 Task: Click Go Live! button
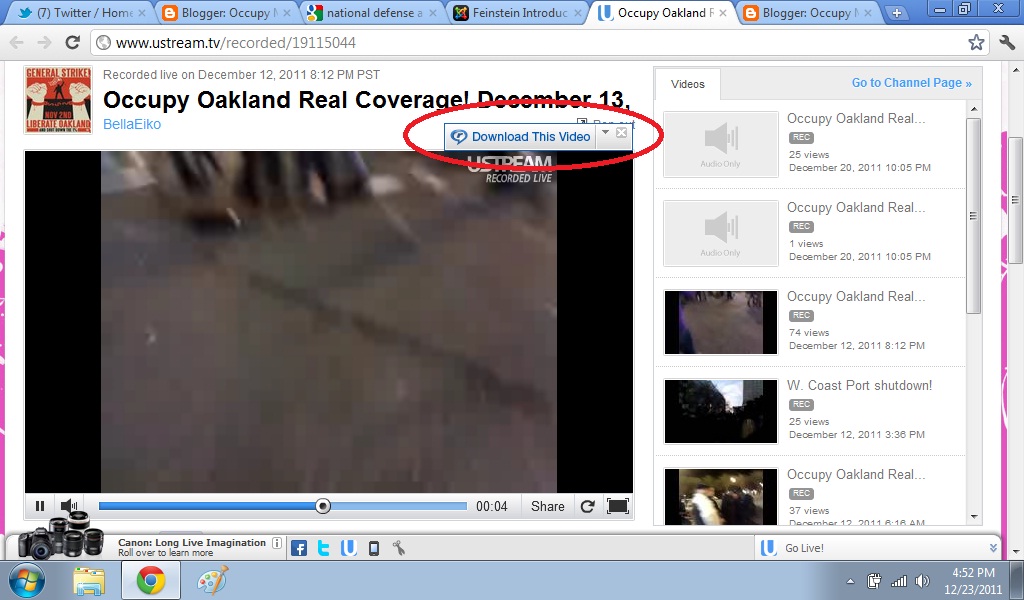804,548
